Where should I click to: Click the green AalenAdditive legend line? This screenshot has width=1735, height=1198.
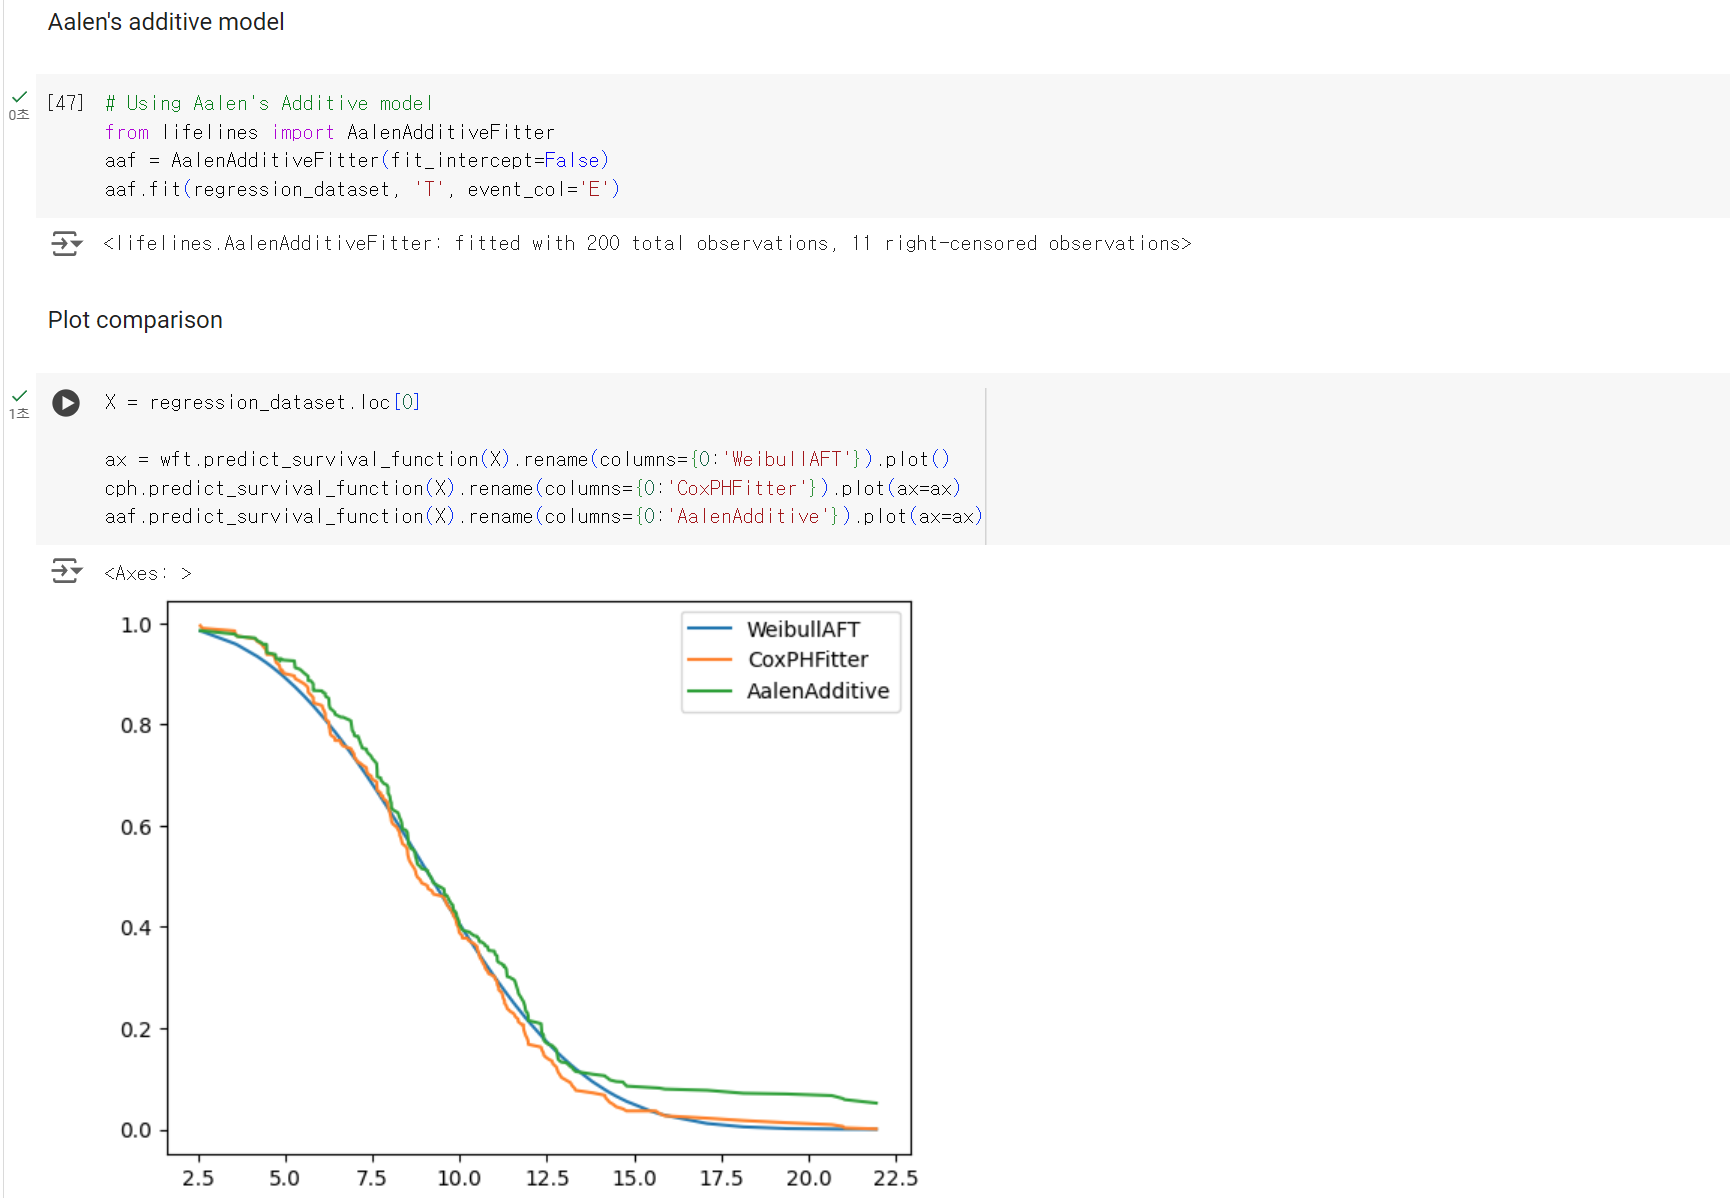[x=710, y=691]
